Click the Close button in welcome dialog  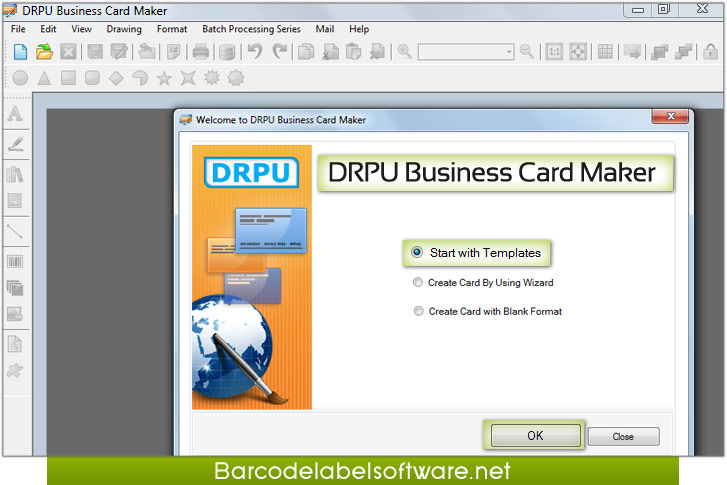pyautogui.click(x=623, y=436)
